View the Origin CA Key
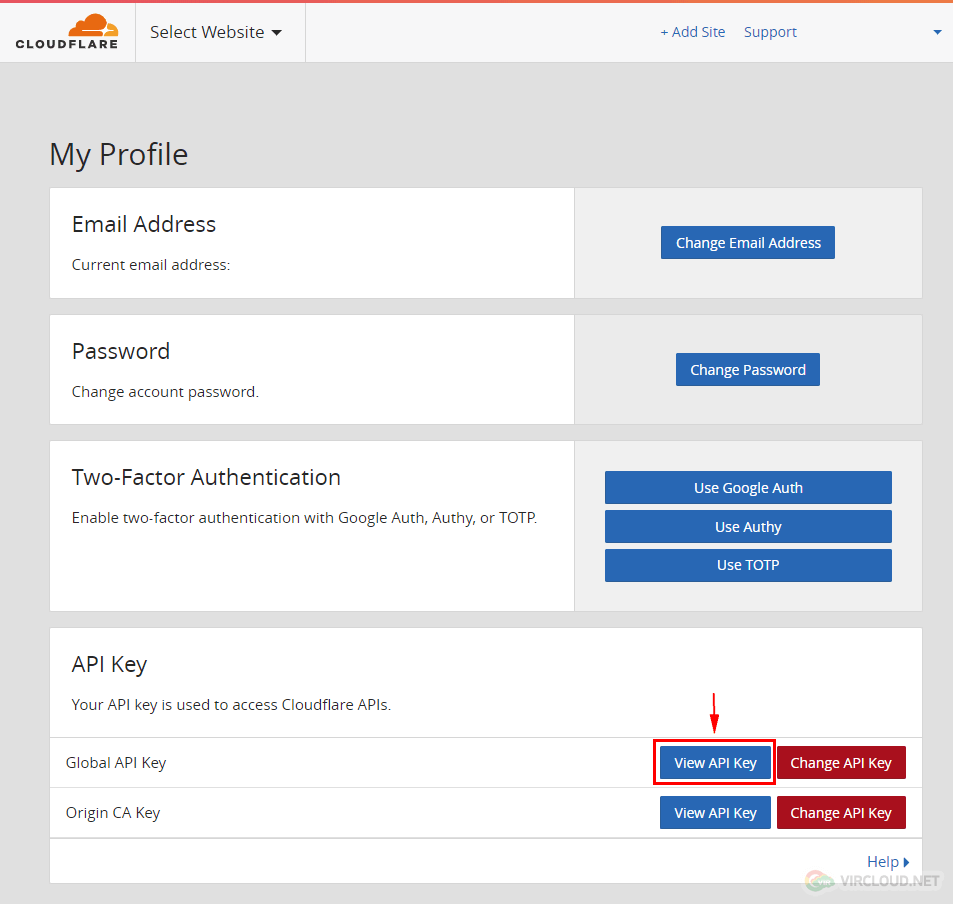 click(x=715, y=812)
